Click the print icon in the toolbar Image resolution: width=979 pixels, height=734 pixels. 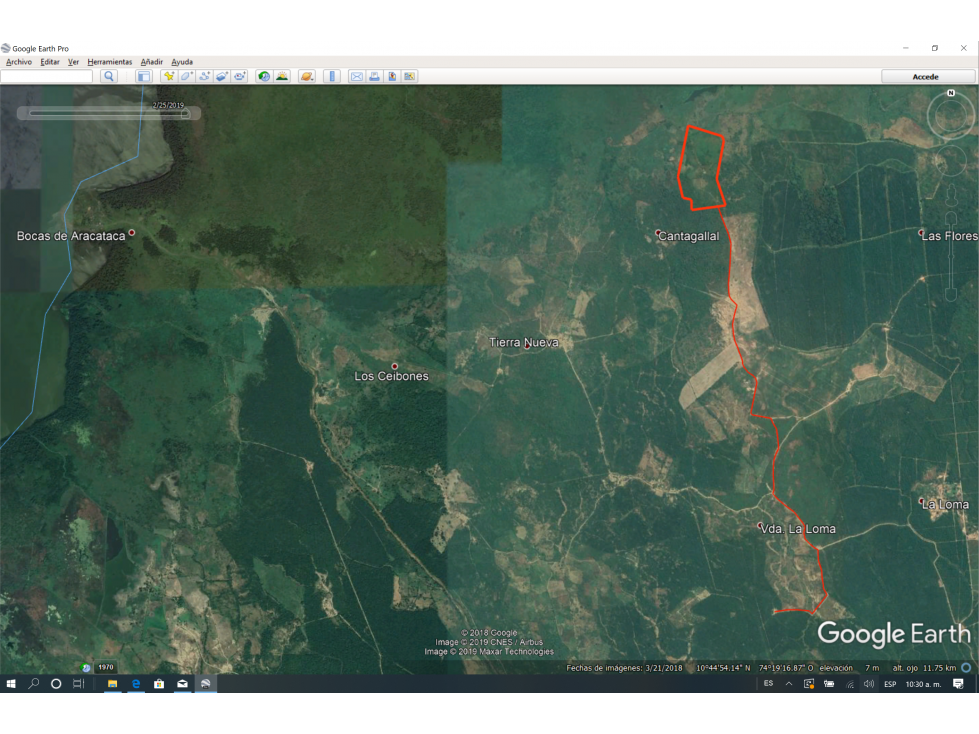374,76
